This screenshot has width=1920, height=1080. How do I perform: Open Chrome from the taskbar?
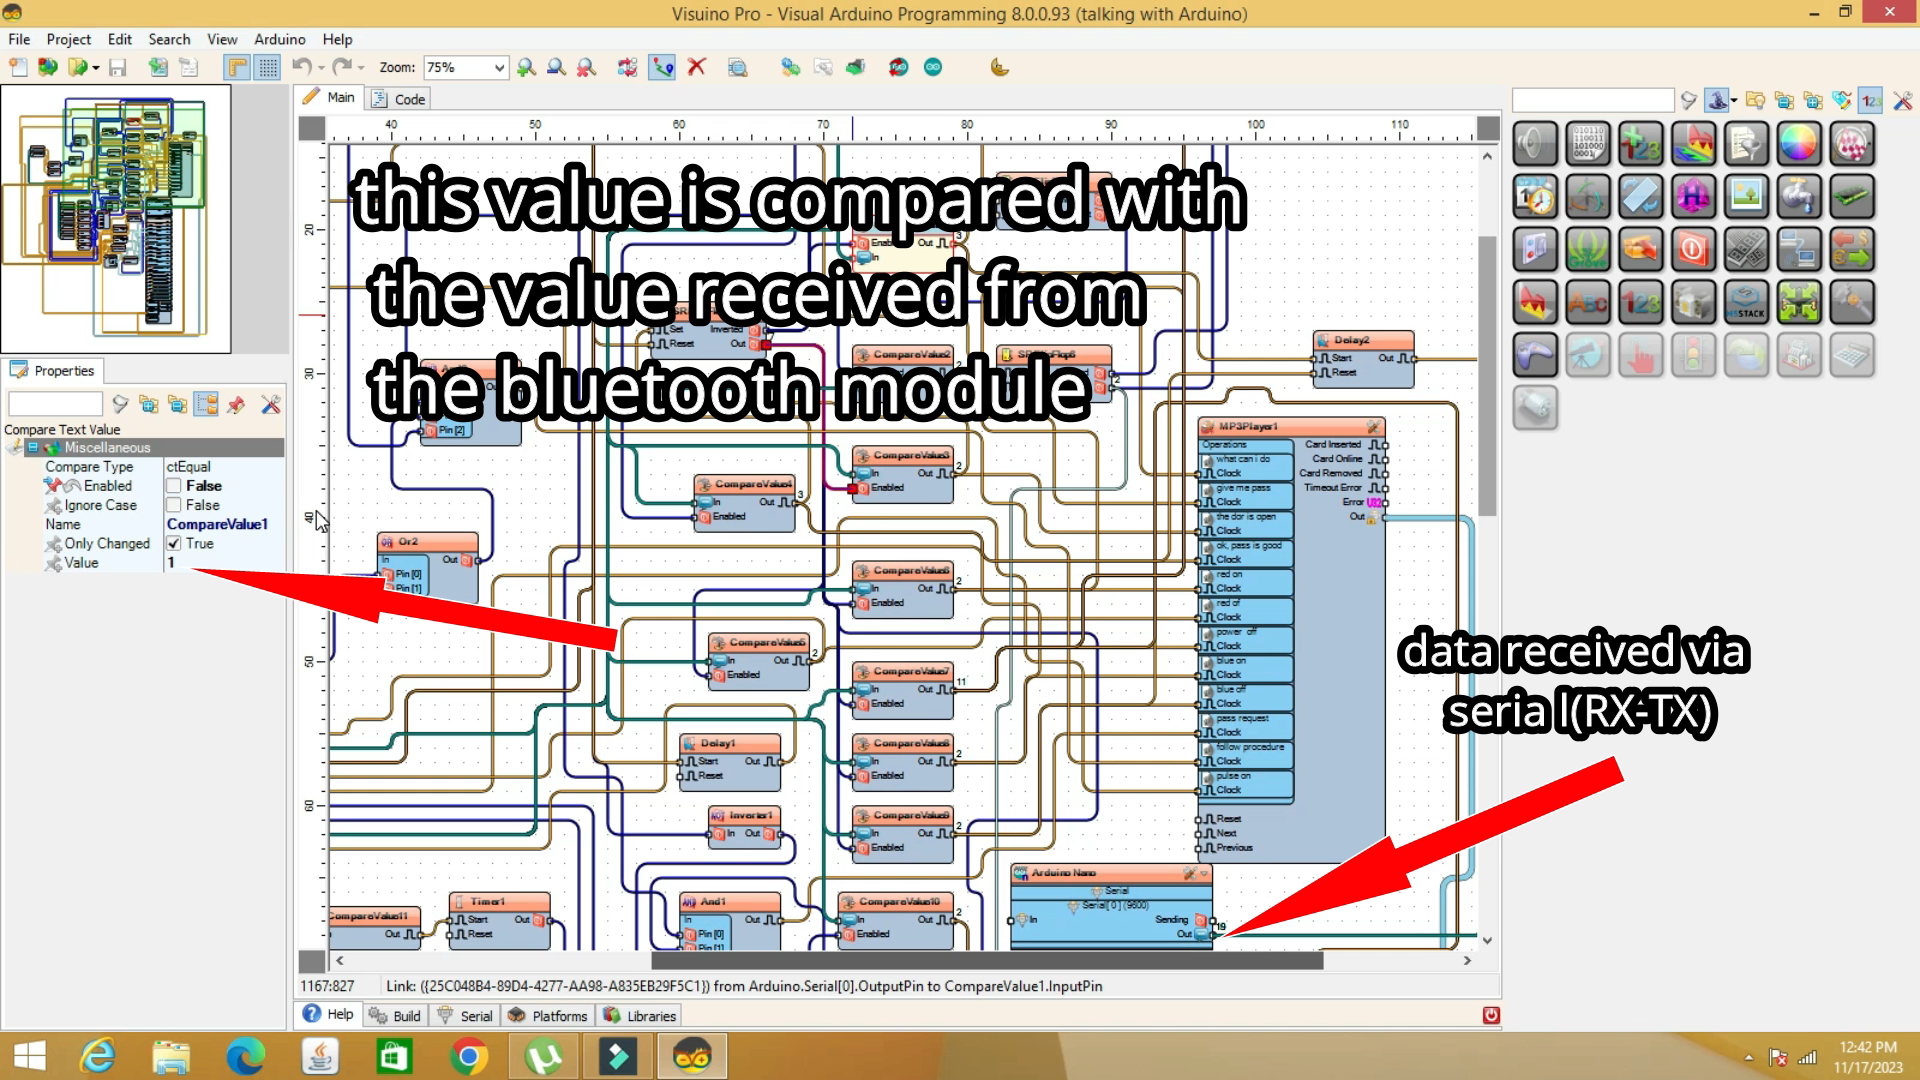coord(468,1057)
